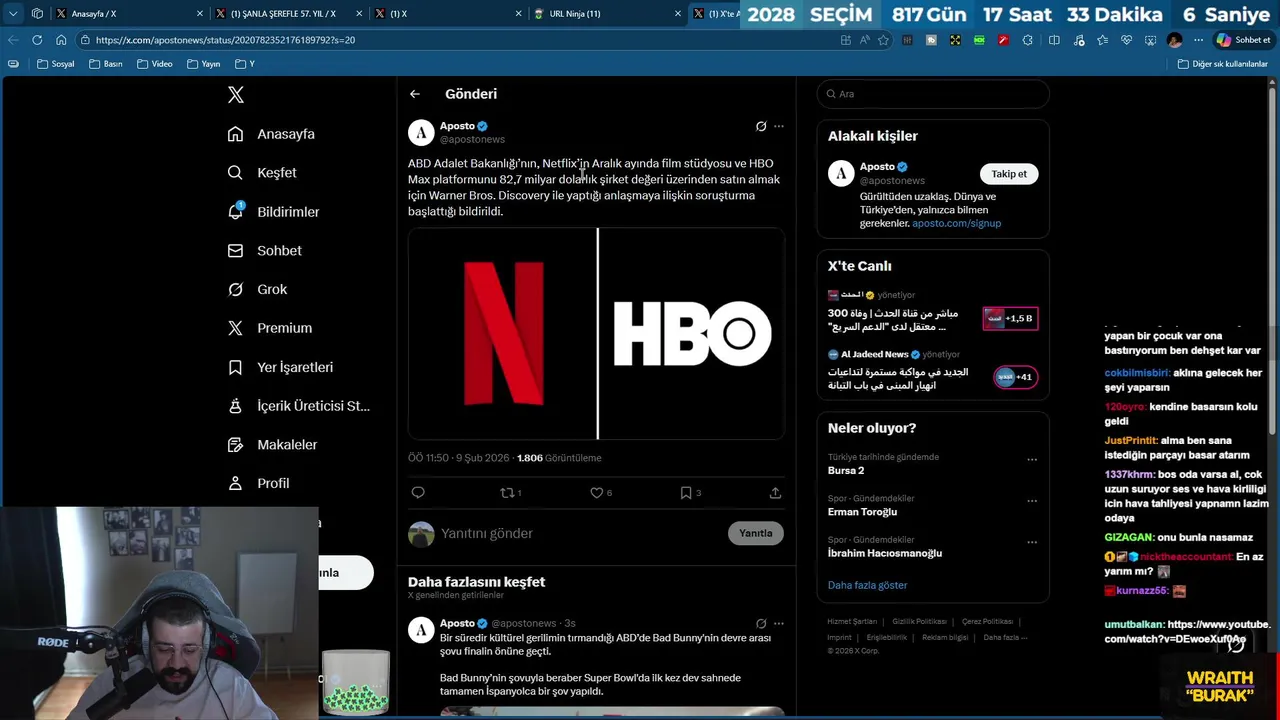The width and height of the screenshot is (1280, 720).
Task: Like the post with heart icon
Action: (597, 492)
